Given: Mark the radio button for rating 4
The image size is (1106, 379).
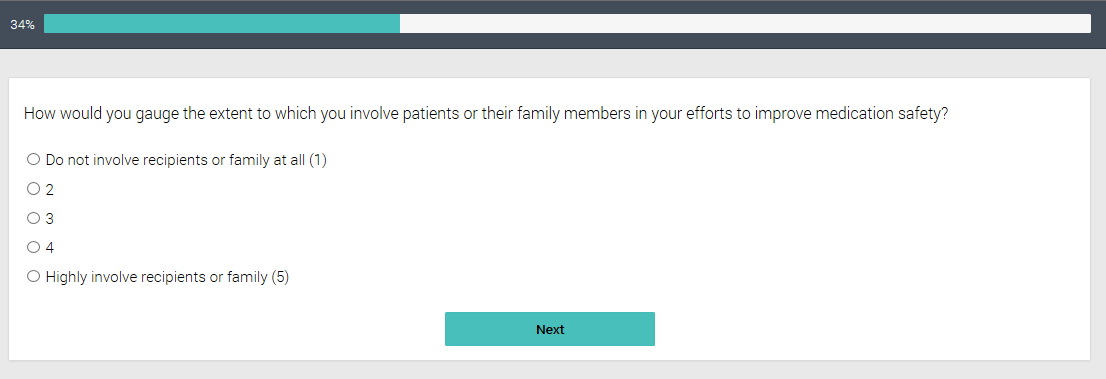Looking at the screenshot, I should 33,247.
